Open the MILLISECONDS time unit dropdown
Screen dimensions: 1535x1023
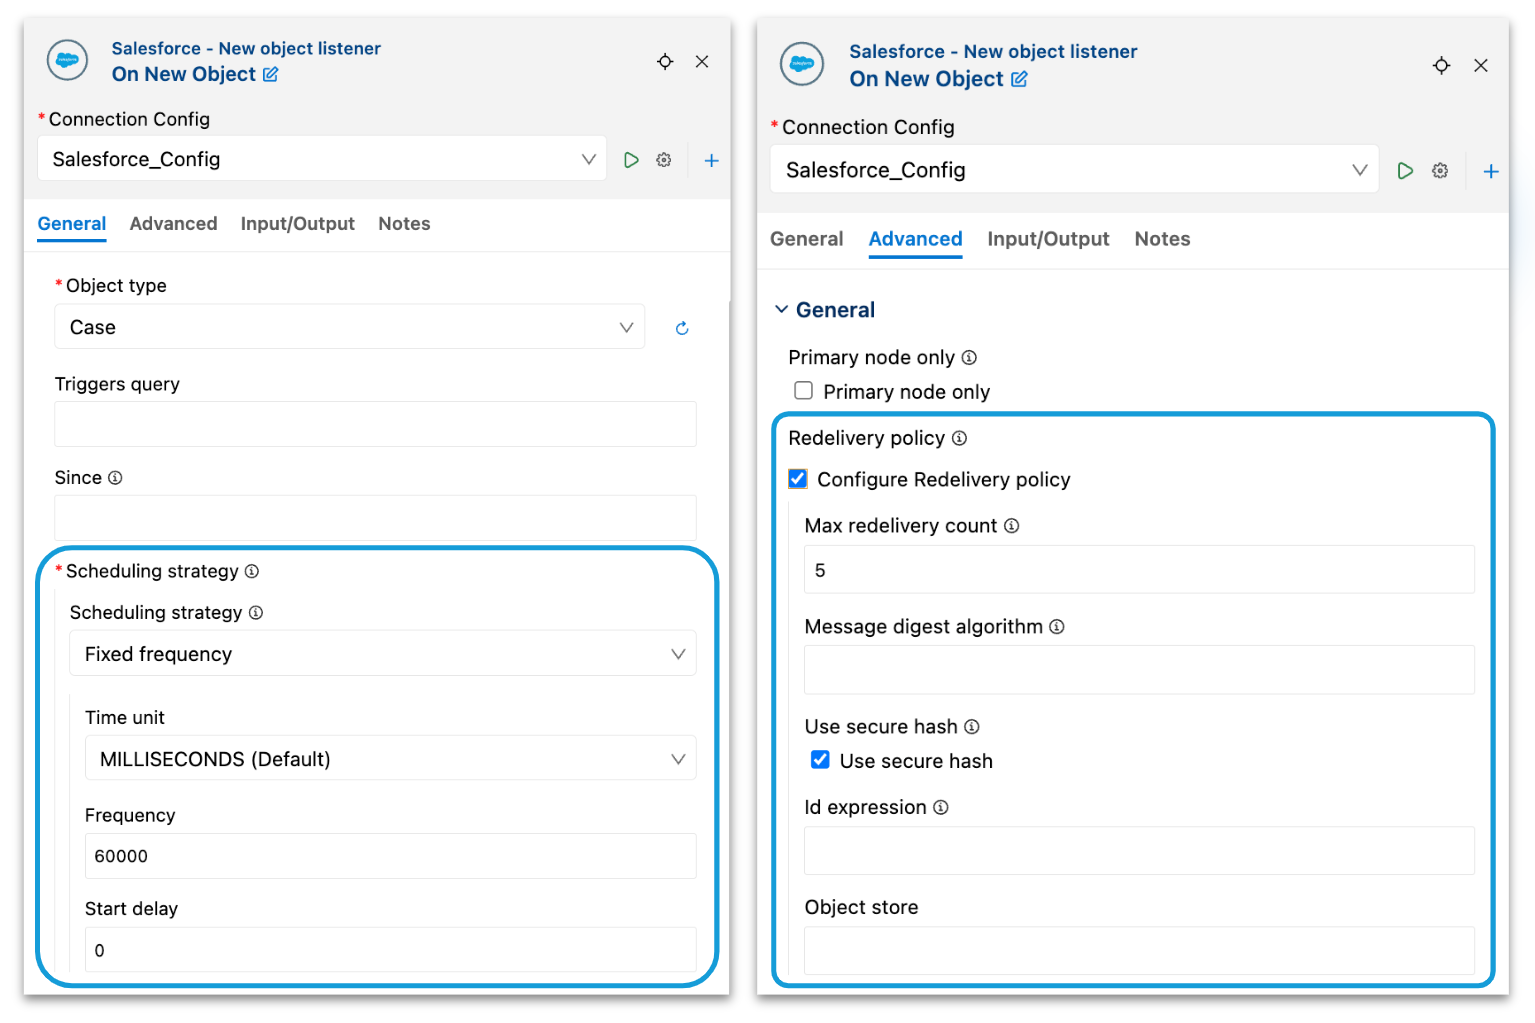(x=391, y=759)
